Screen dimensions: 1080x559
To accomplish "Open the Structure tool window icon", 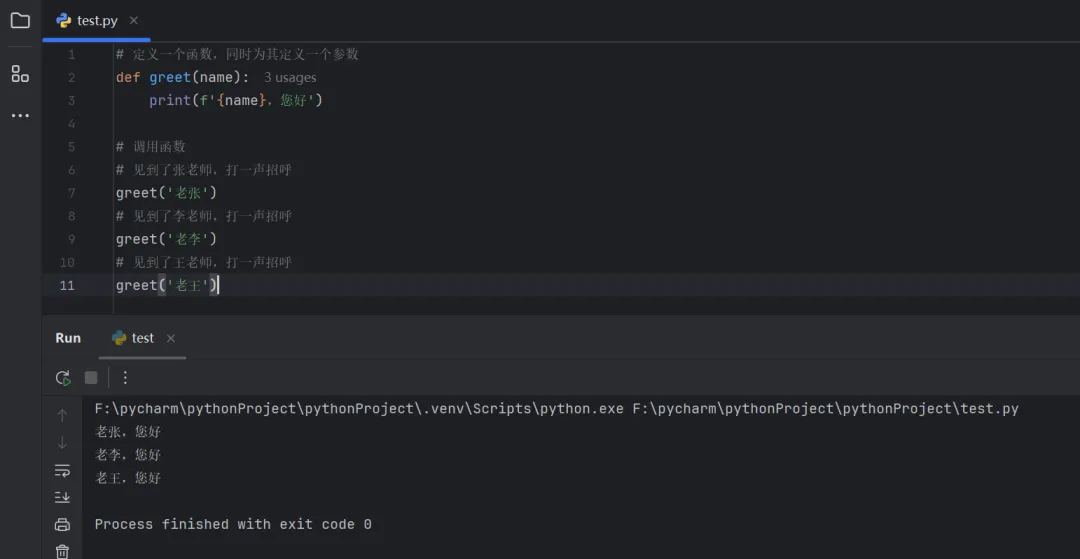I will click(x=20, y=73).
